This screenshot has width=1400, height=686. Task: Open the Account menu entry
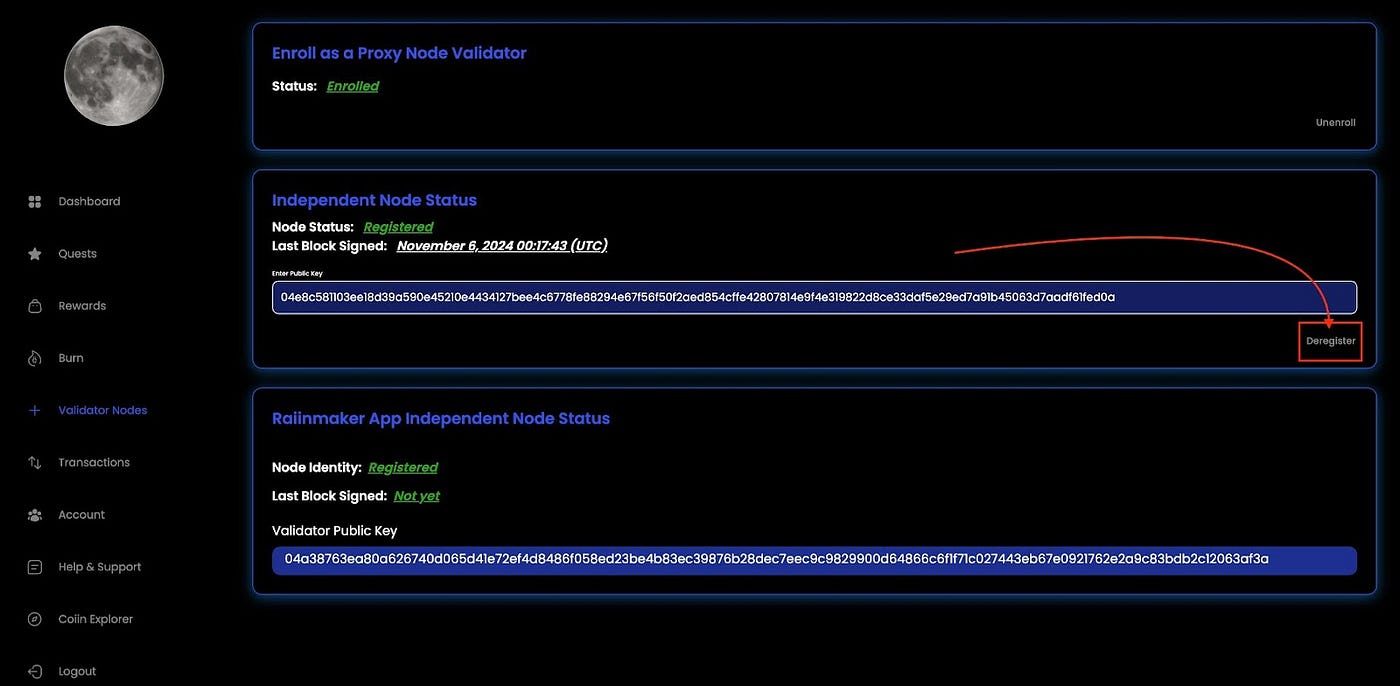[82, 515]
